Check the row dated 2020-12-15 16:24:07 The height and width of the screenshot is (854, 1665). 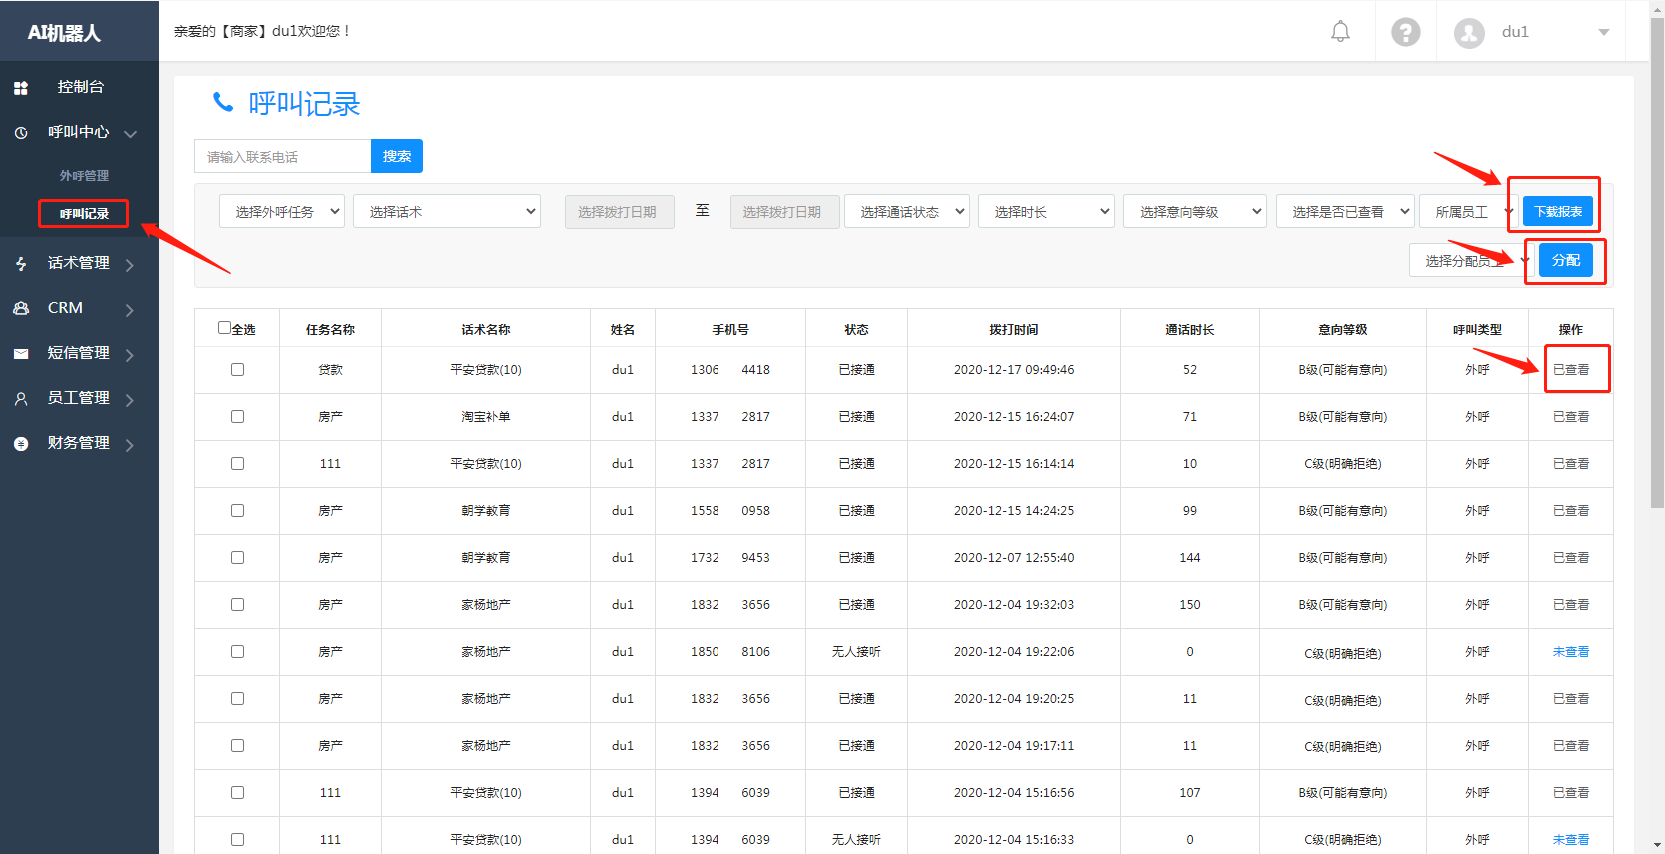(x=237, y=416)
